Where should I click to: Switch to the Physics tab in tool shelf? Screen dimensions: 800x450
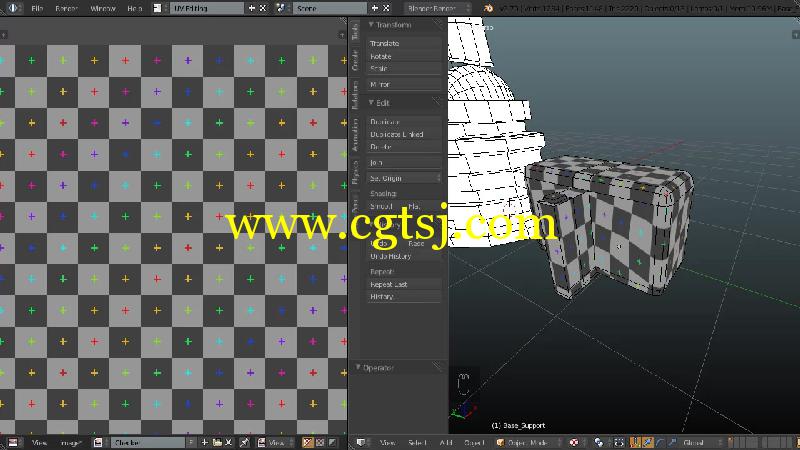tap(355, 172)
